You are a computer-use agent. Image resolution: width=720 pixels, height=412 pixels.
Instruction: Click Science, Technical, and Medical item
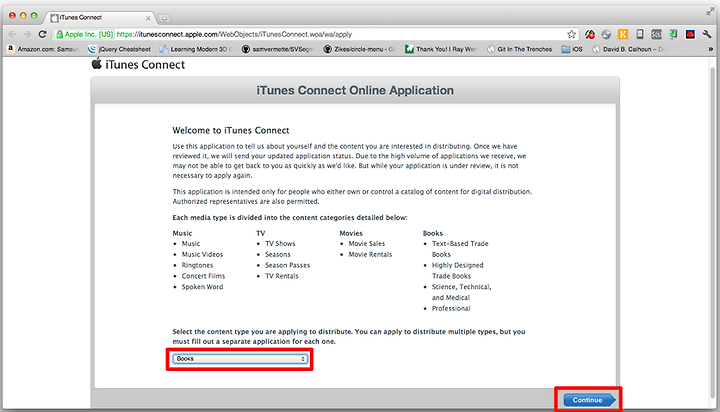pos(461,292)
